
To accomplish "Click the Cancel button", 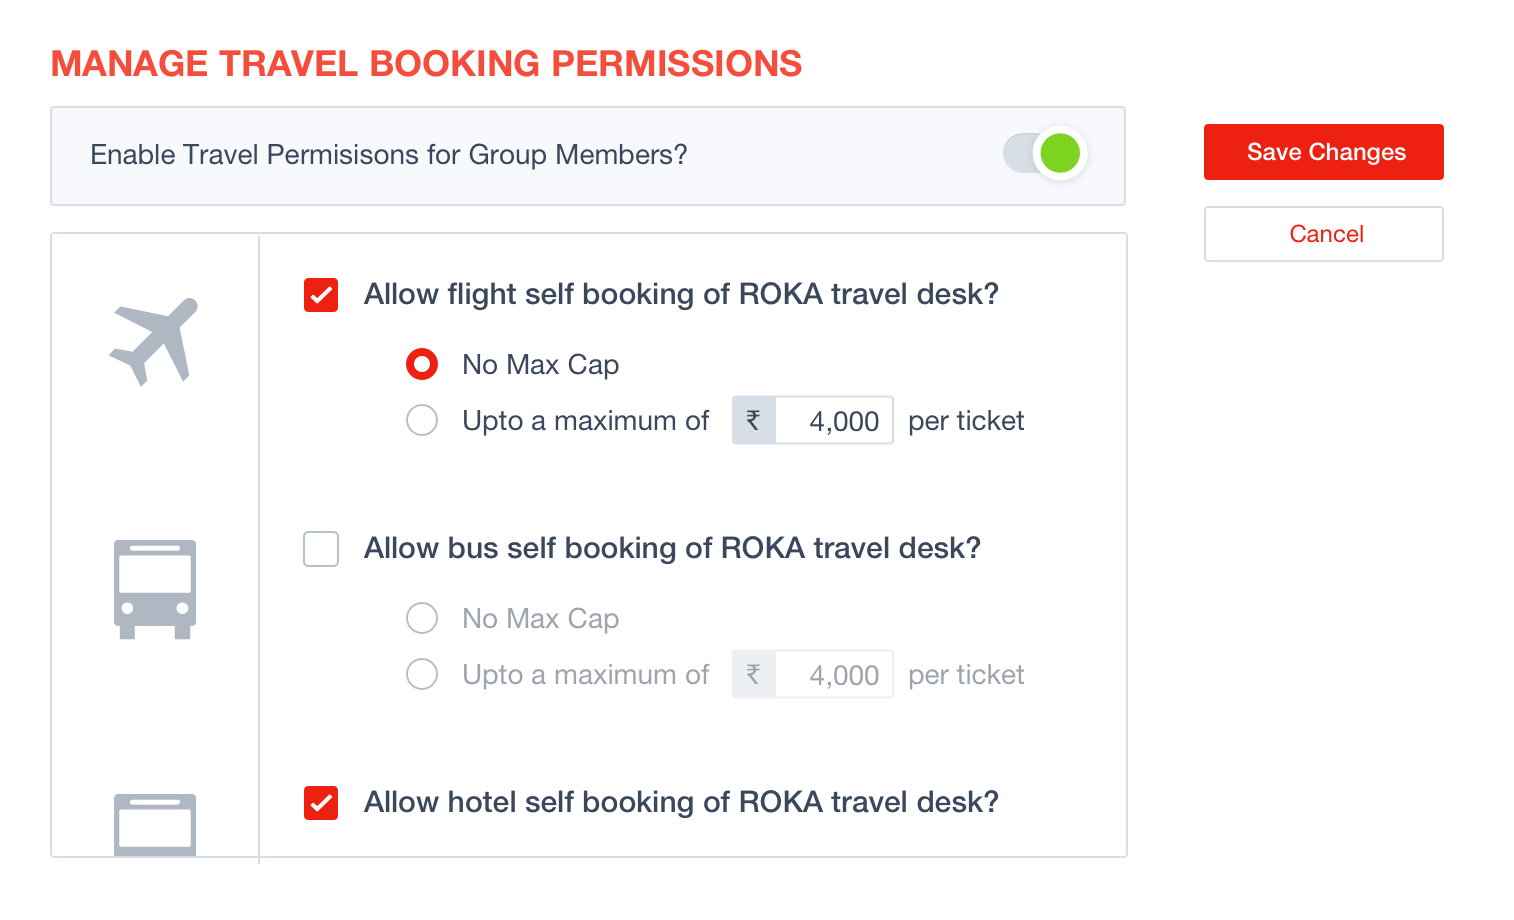I will click(1324, 234).
